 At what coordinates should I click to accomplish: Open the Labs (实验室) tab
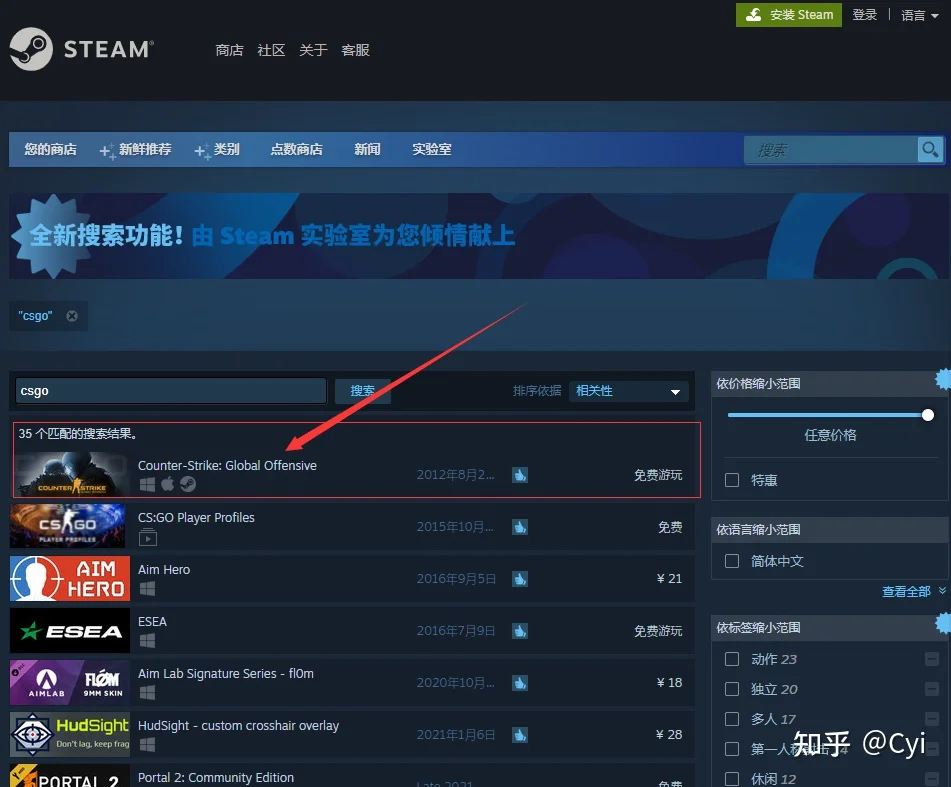click(432, 149)
